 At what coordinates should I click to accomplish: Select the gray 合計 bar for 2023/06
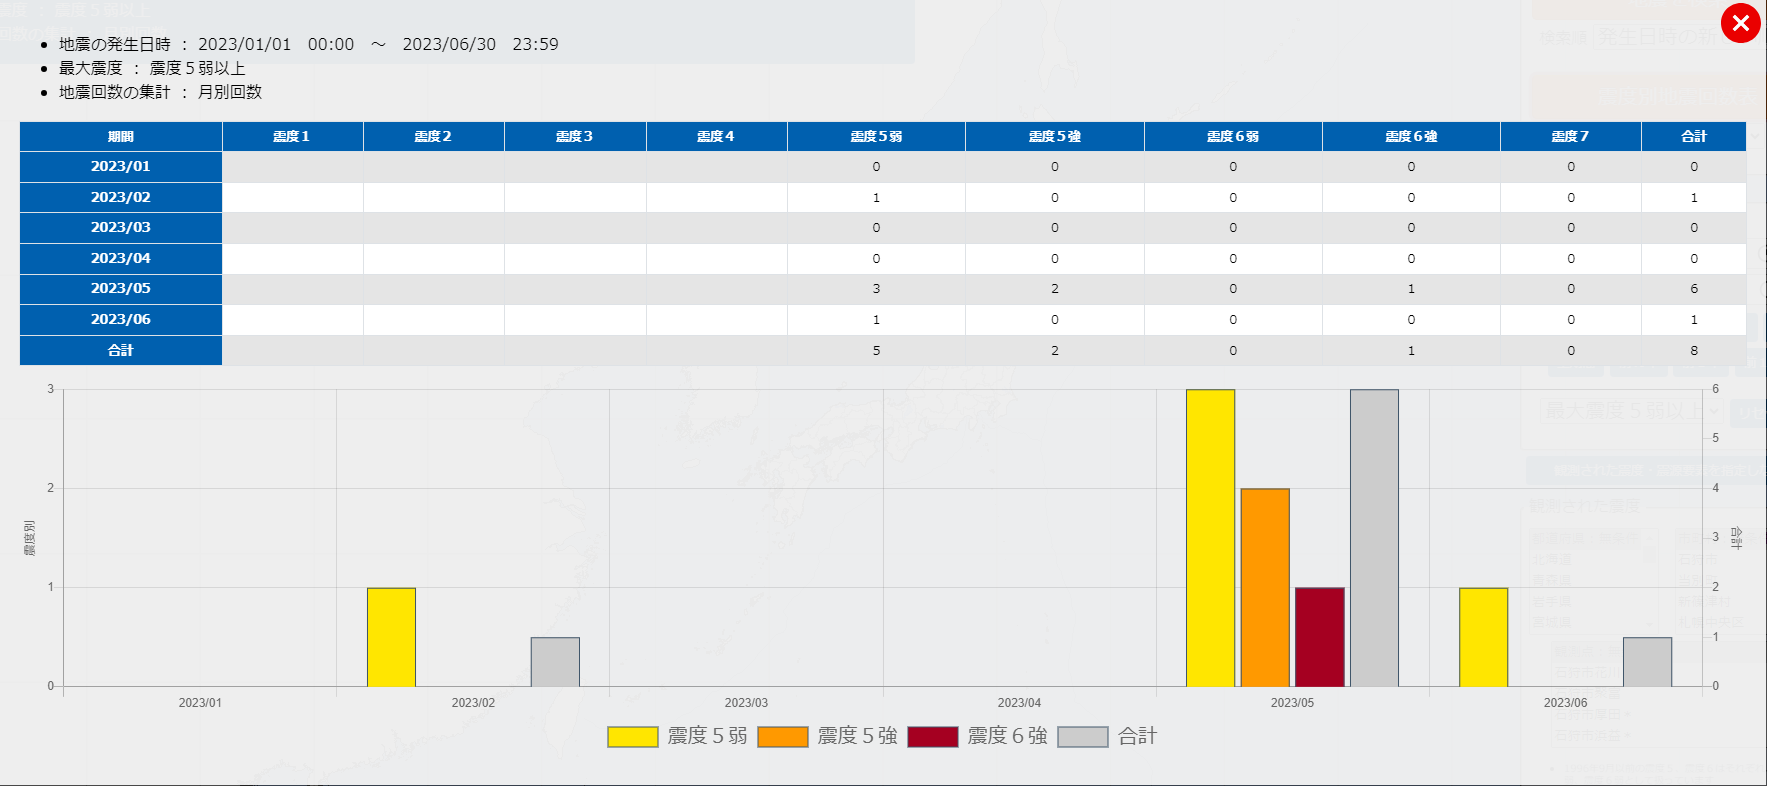[x=1647, y=662]
